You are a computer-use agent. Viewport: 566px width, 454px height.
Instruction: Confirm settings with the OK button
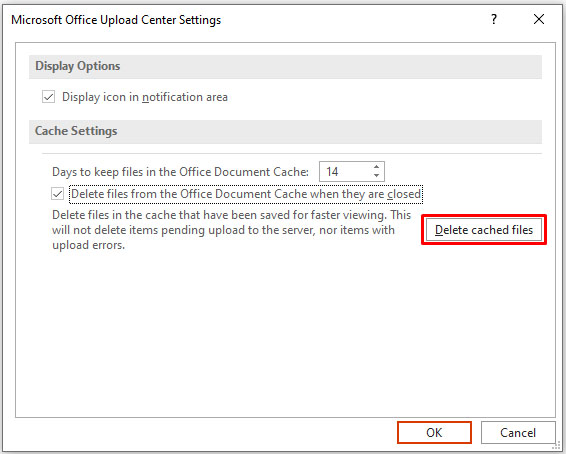pos(434,432)
